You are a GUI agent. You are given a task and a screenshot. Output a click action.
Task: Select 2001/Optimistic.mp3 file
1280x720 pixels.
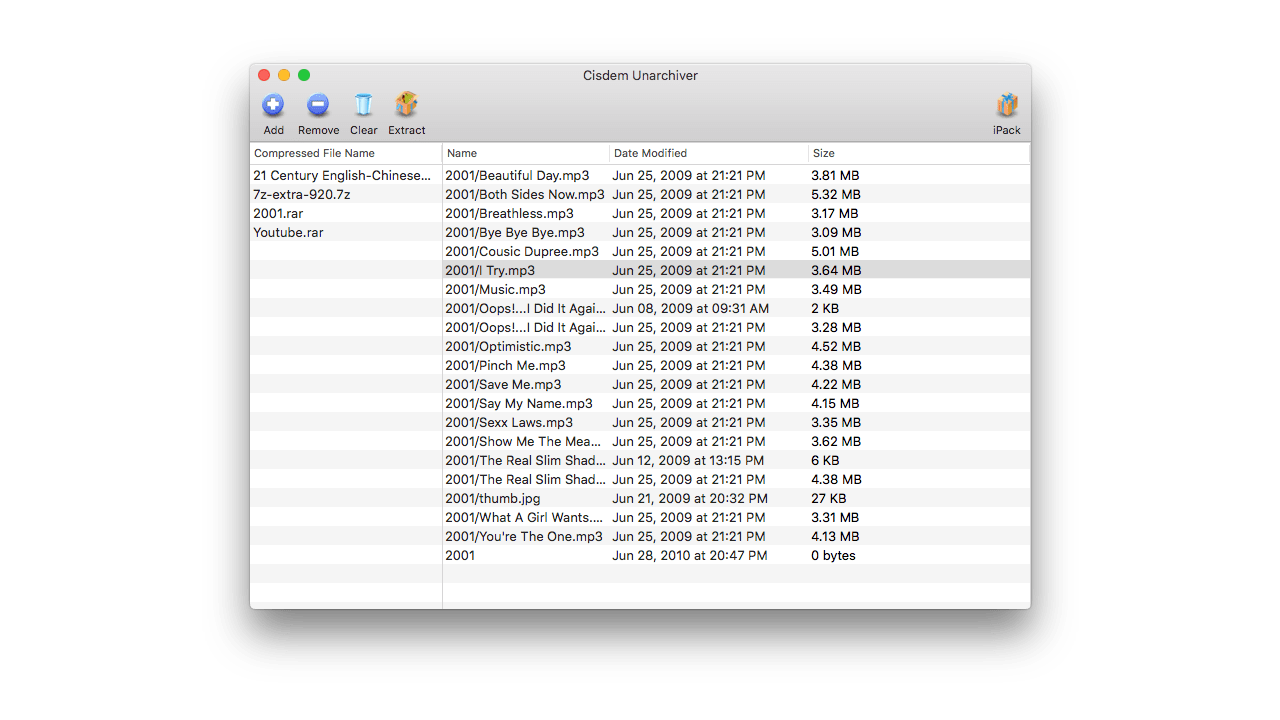tap(736, 346)
